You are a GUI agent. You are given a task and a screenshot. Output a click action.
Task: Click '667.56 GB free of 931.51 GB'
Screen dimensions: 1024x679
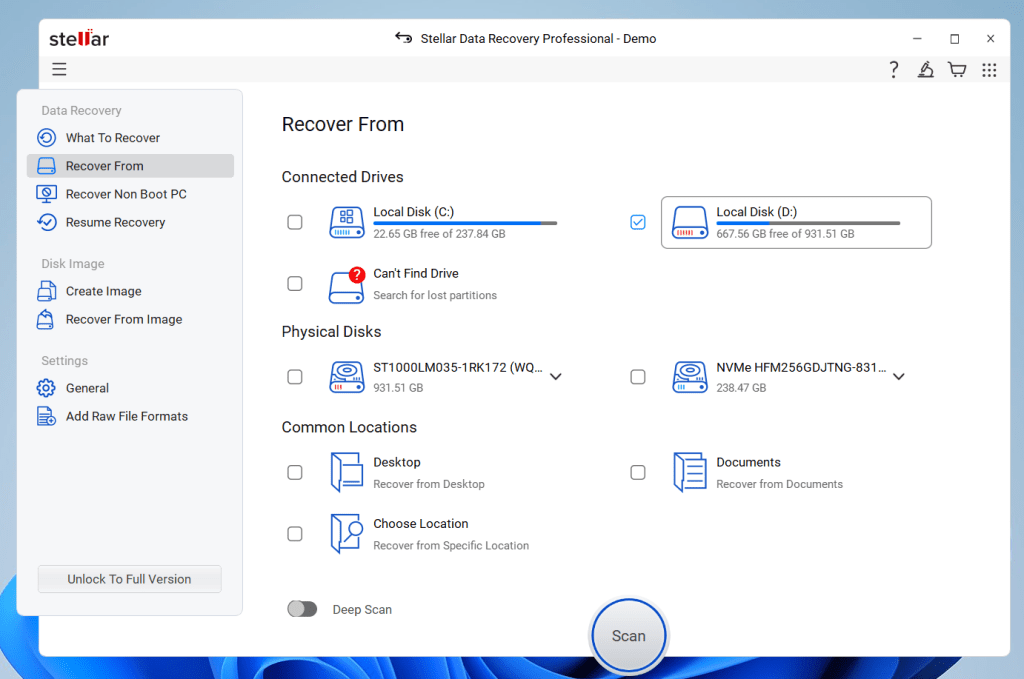[785, 234]
